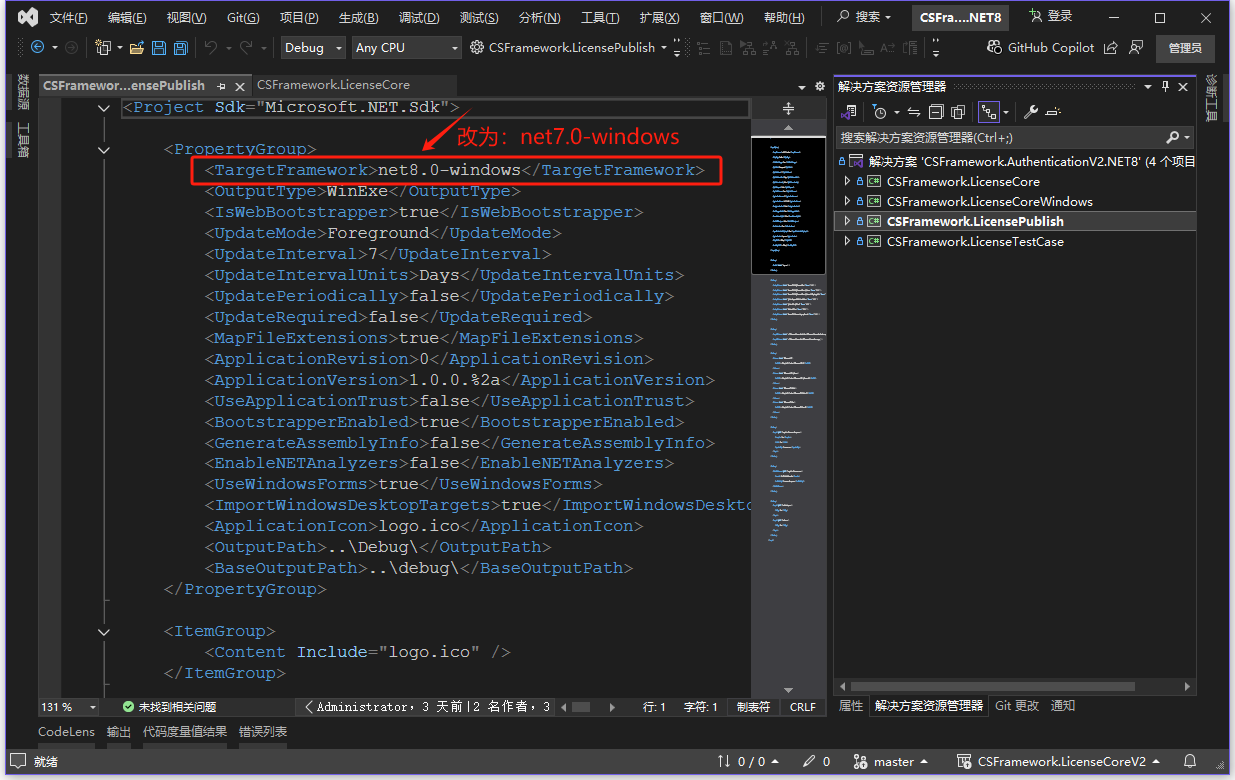Click the master branch selector
Image resolution: width=1235 pixels, height=780 pixels.
point(891,762)
